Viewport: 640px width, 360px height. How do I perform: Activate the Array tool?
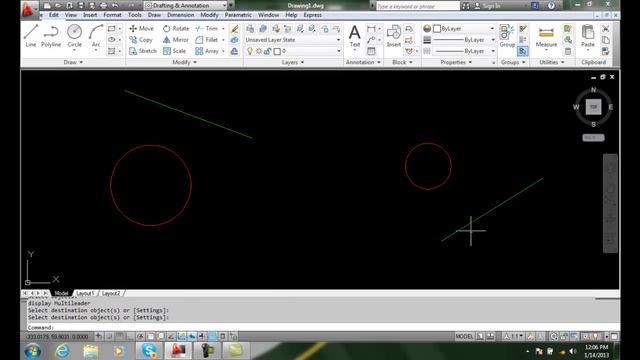click(x=207, y=51)
